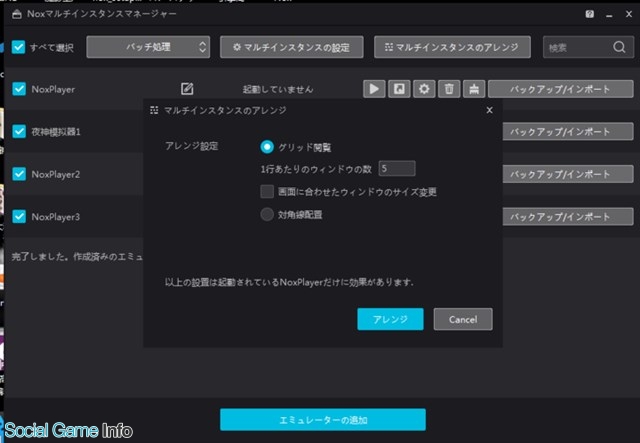Viewport: 640px width, 443px height.
Task: Open the gear settings for NoxPlayer row
Action: tap(424, 89)
